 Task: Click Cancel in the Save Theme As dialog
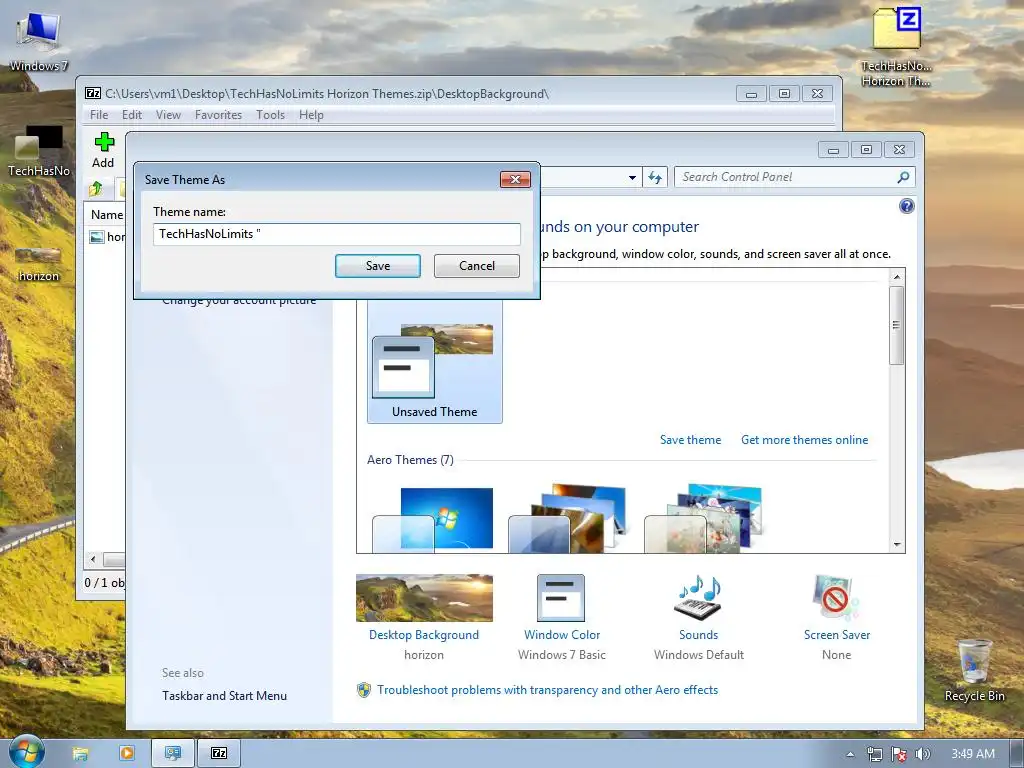click(x=477, y=266)
